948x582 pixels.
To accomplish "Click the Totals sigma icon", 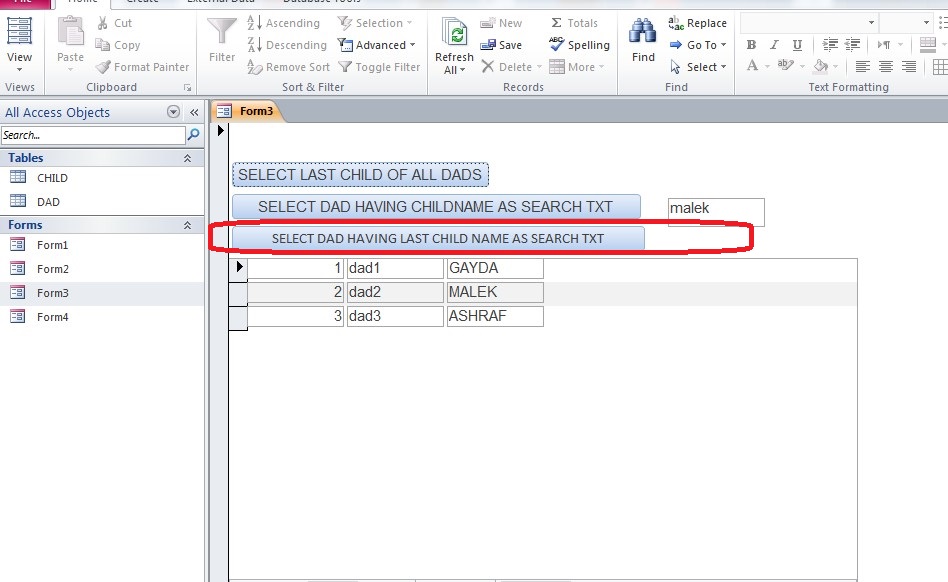I will coord(557,23).
